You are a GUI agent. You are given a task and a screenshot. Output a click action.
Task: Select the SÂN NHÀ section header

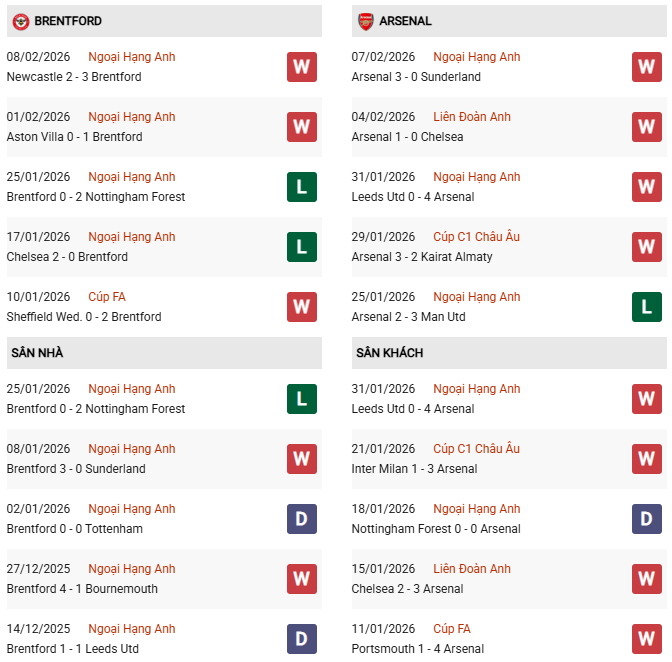[37, 353]
